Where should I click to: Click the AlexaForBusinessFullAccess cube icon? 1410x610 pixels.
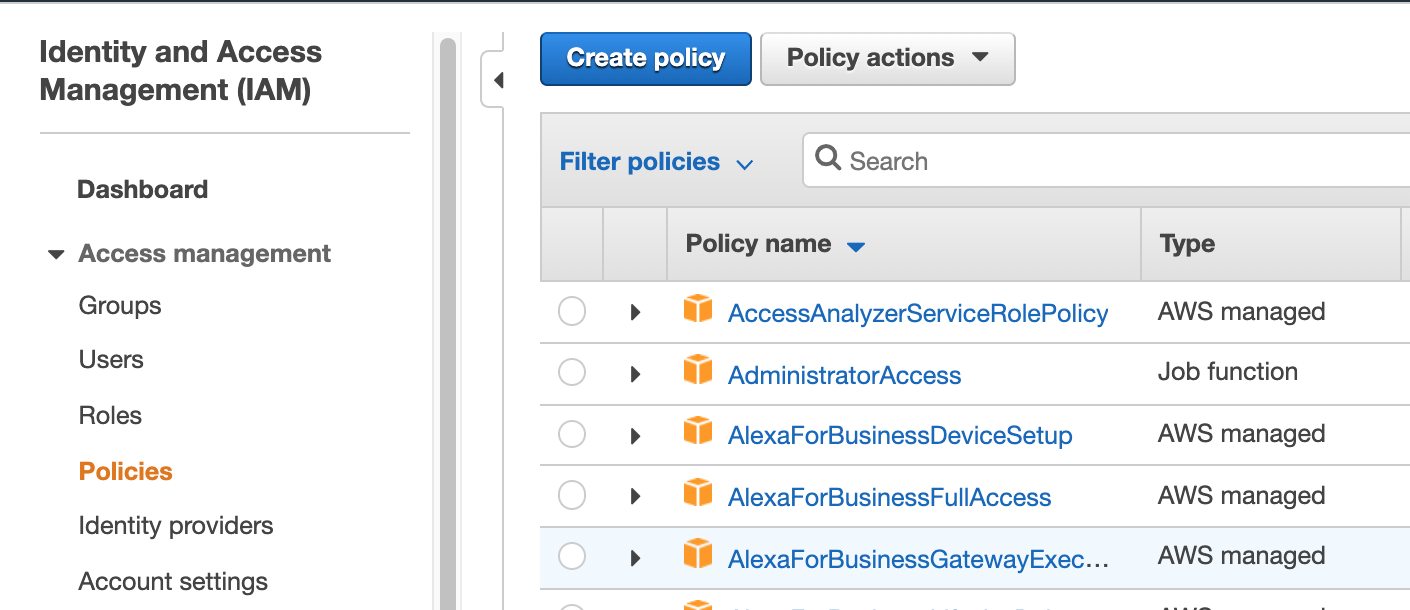tap(698, 495)
